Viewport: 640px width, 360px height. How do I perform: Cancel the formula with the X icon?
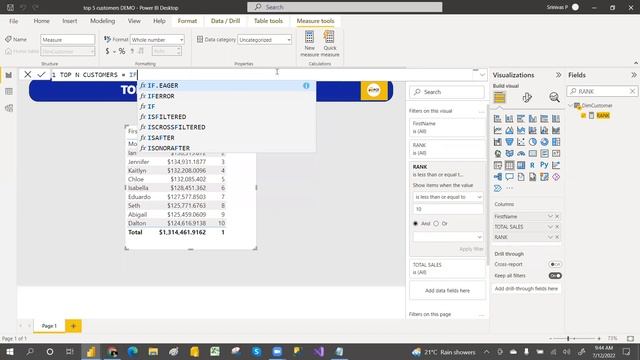[27, 74]
